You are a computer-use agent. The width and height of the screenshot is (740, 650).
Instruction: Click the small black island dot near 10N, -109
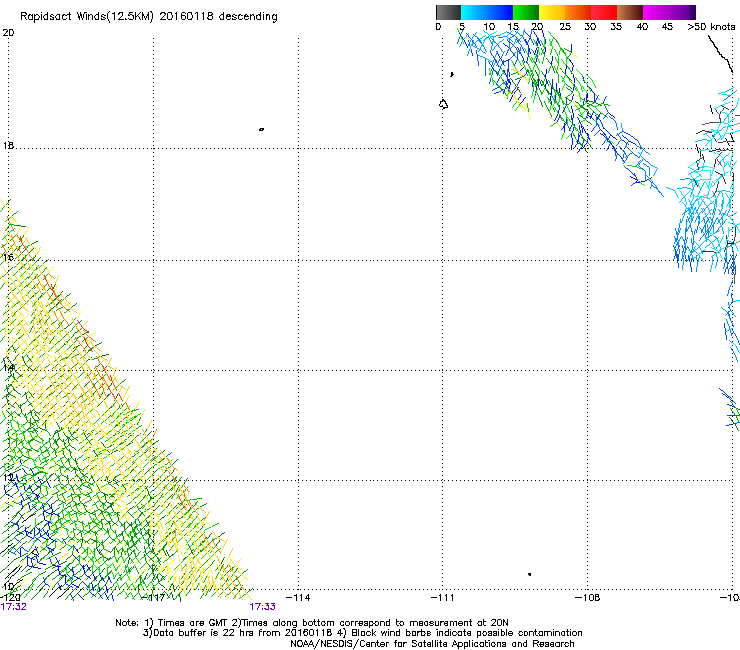[x=530, y=574]
